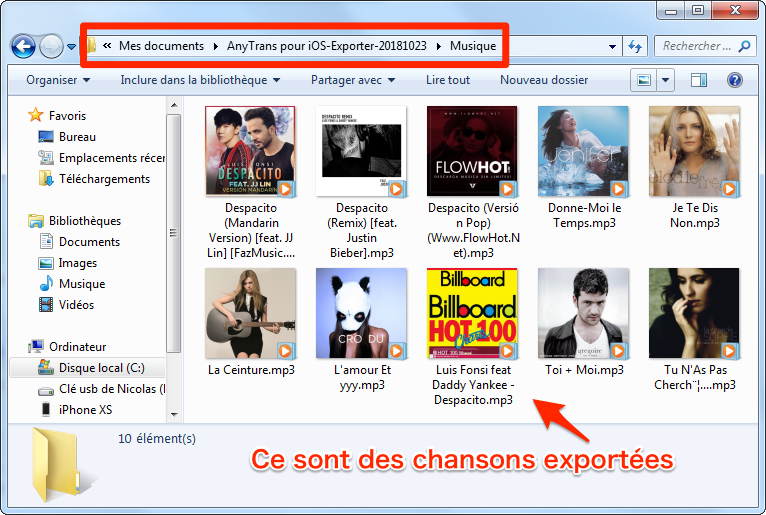Viewport: 766px width, 515px height.
Task: Click the Vidéos film icon in sidebar
Action: [x=45, y=305]
